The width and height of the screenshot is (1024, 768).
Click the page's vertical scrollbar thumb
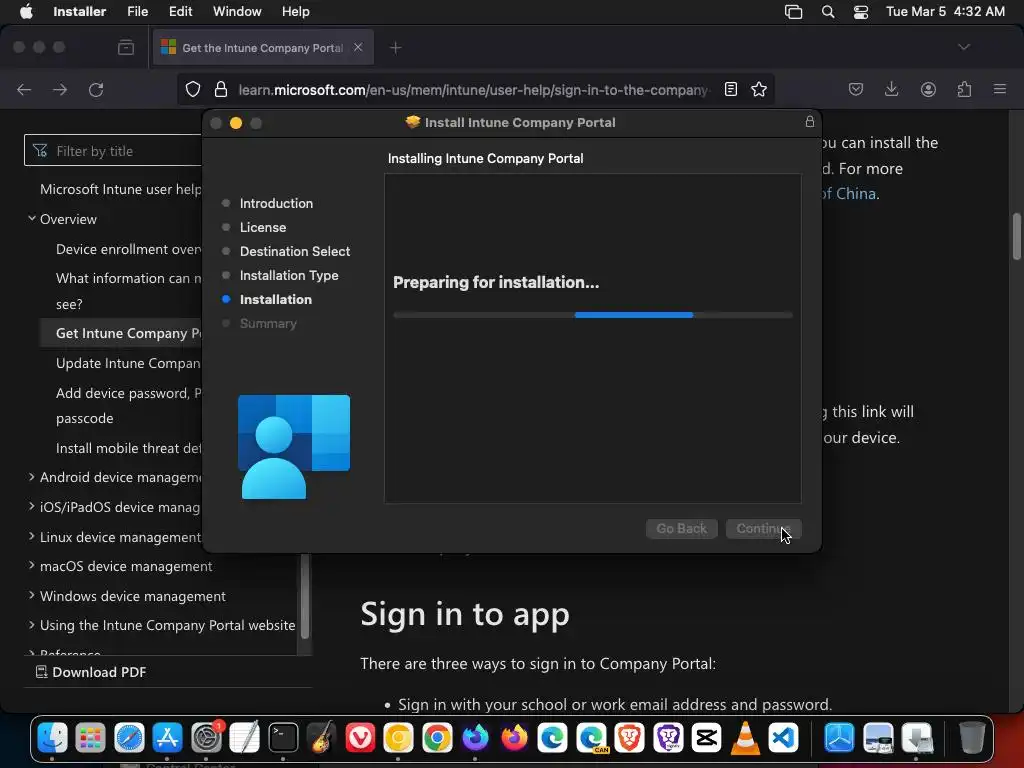pos(1017,236)
